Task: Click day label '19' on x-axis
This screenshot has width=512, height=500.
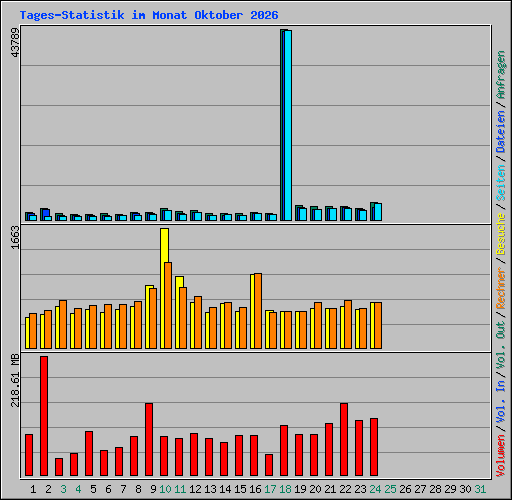Action: click(x=300, y=489)
